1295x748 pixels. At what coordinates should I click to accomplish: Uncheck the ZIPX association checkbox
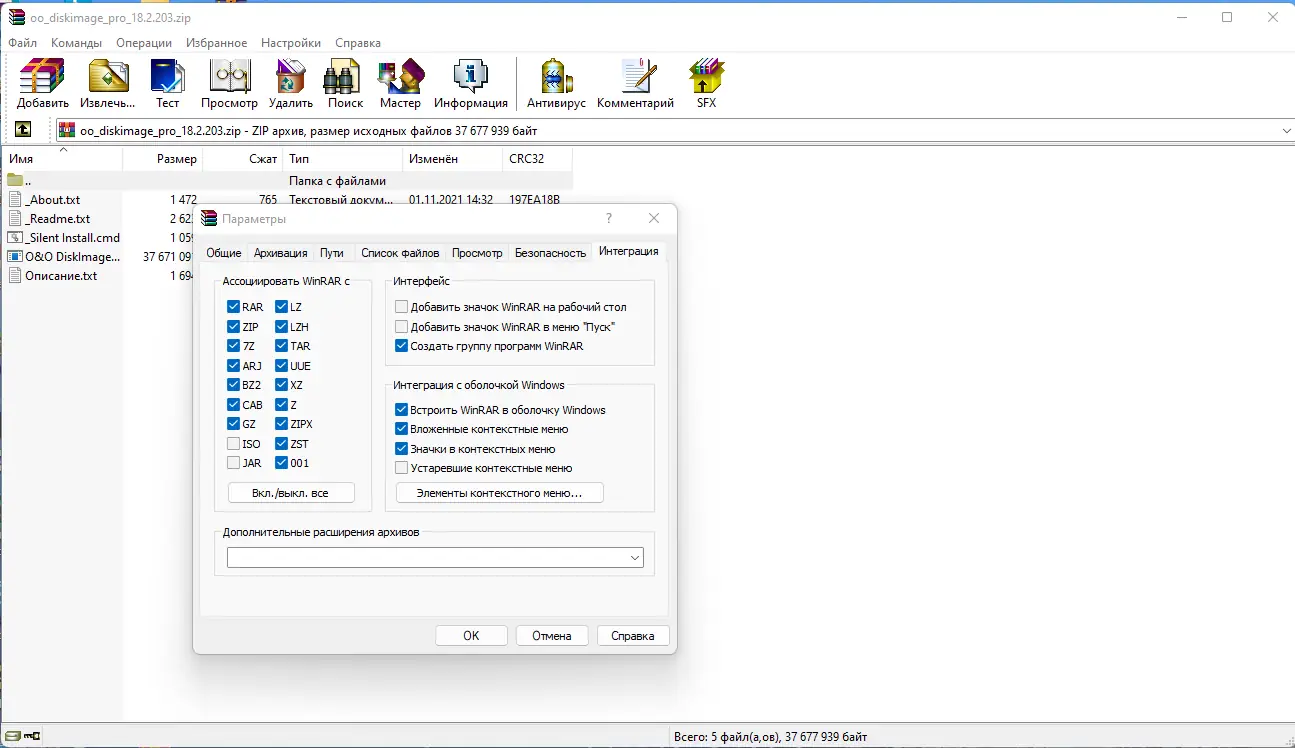pyautogui.click(x=282, y=424)
